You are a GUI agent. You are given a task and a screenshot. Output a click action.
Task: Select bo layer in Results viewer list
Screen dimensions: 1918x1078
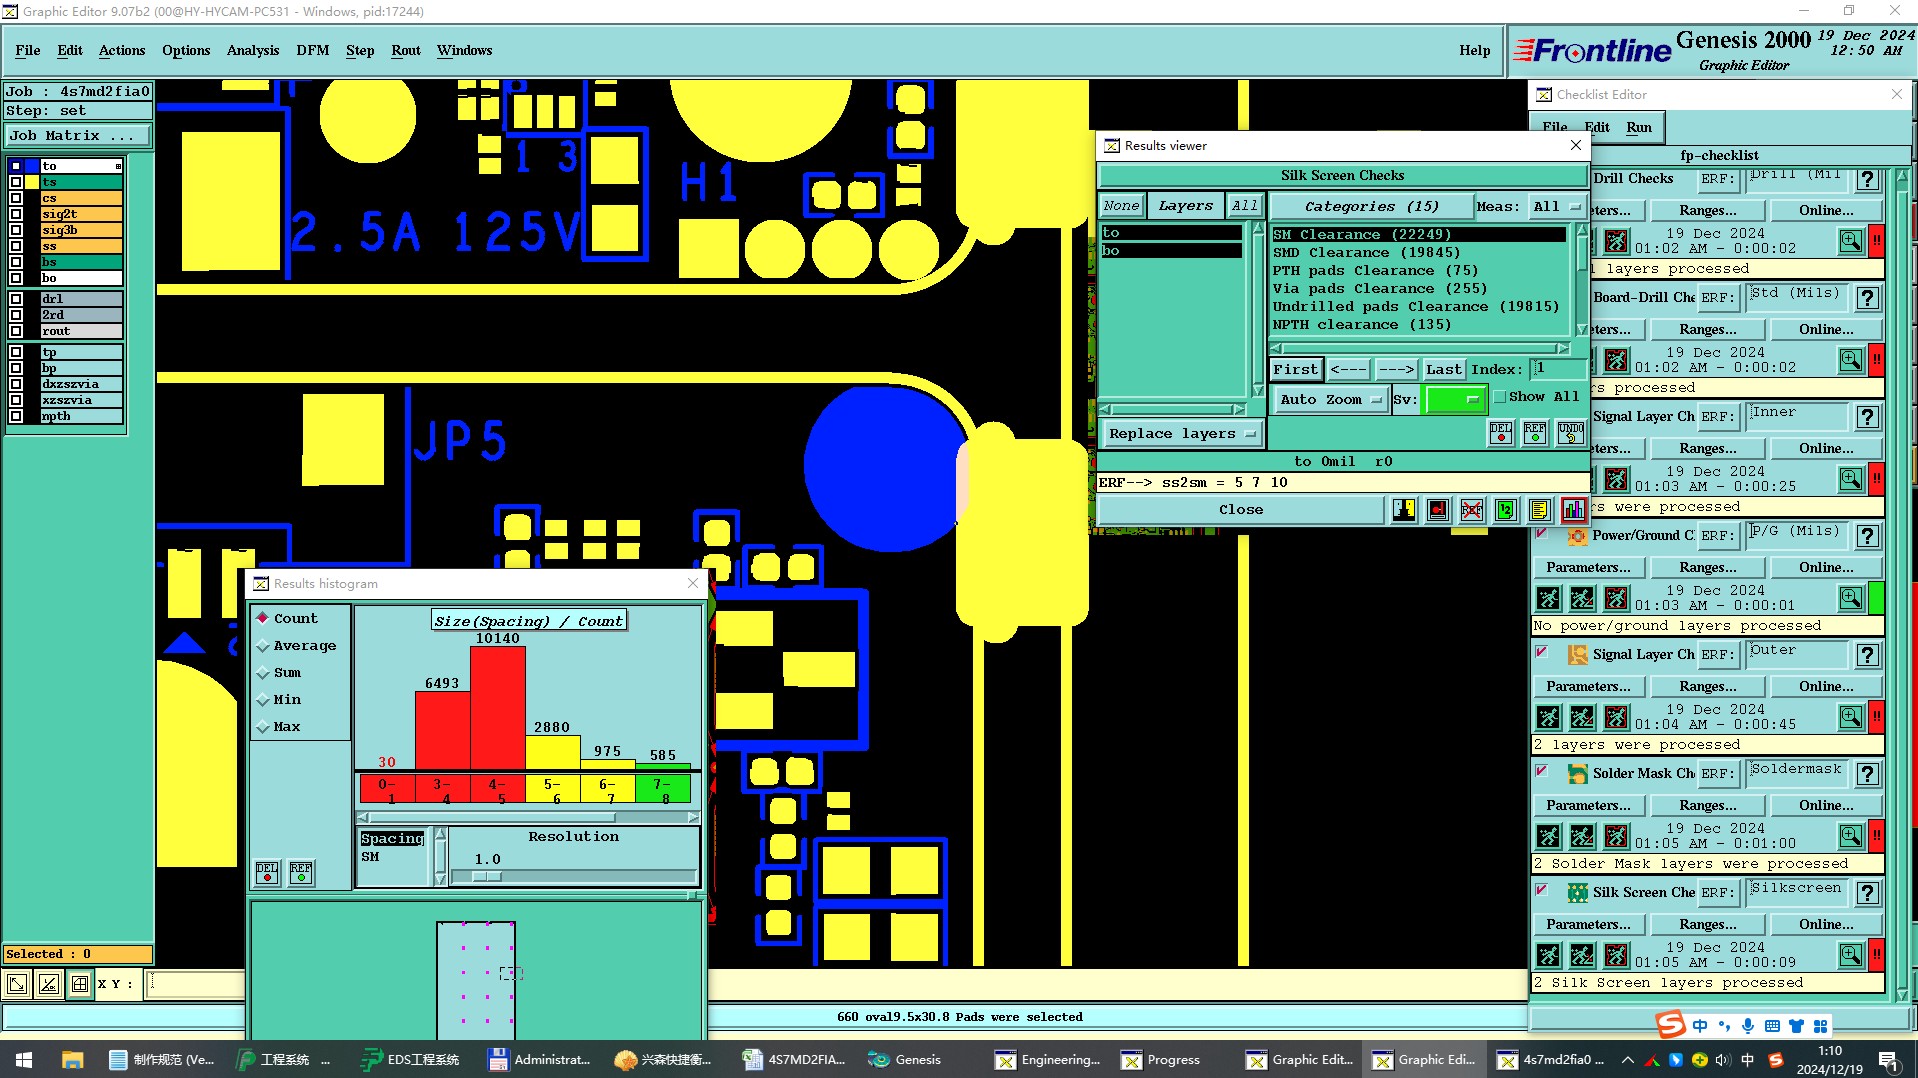coord(1171,251)
